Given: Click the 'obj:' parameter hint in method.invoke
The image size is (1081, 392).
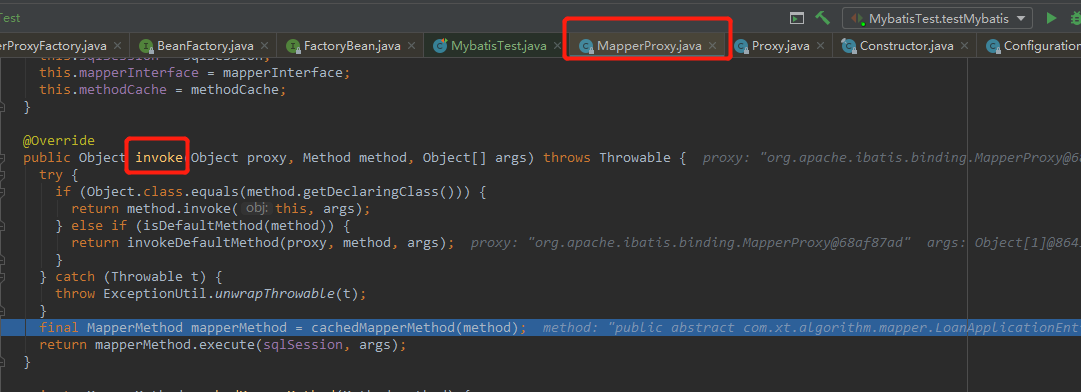Looking at the screenshot, I should coord(256,209).
